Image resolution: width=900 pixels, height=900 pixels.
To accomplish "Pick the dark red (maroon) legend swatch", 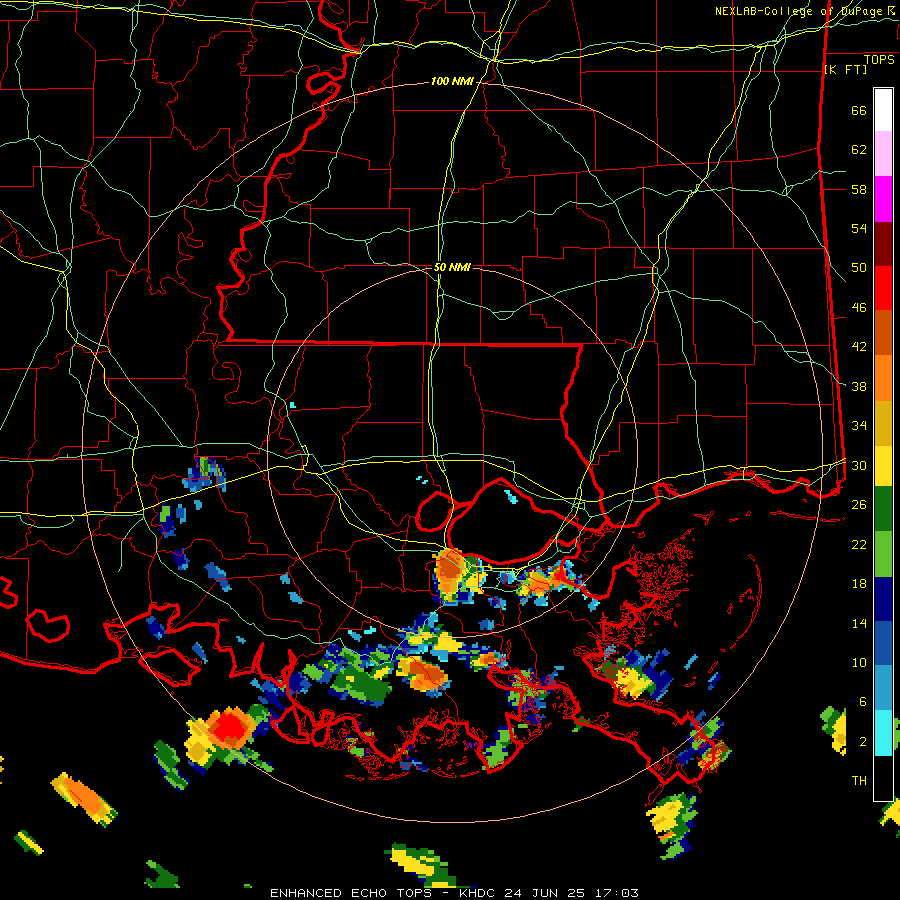I will [x=883, y=244].
